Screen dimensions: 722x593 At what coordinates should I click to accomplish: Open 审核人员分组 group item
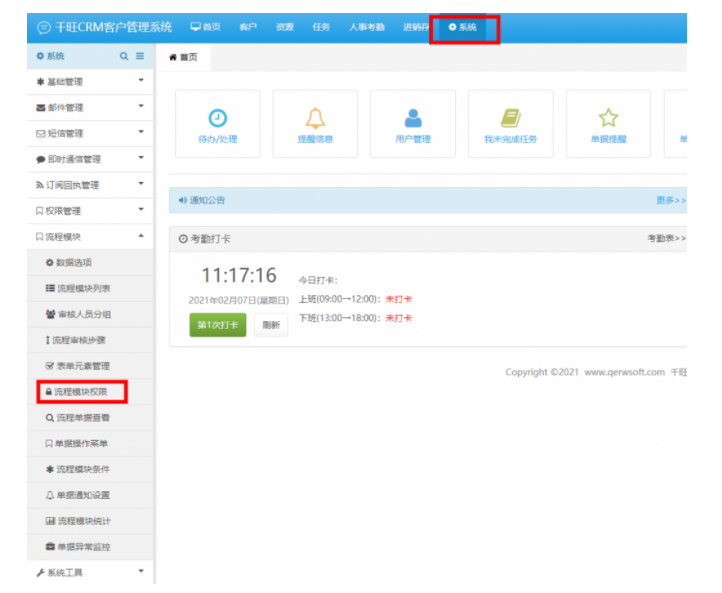(90, 314)
